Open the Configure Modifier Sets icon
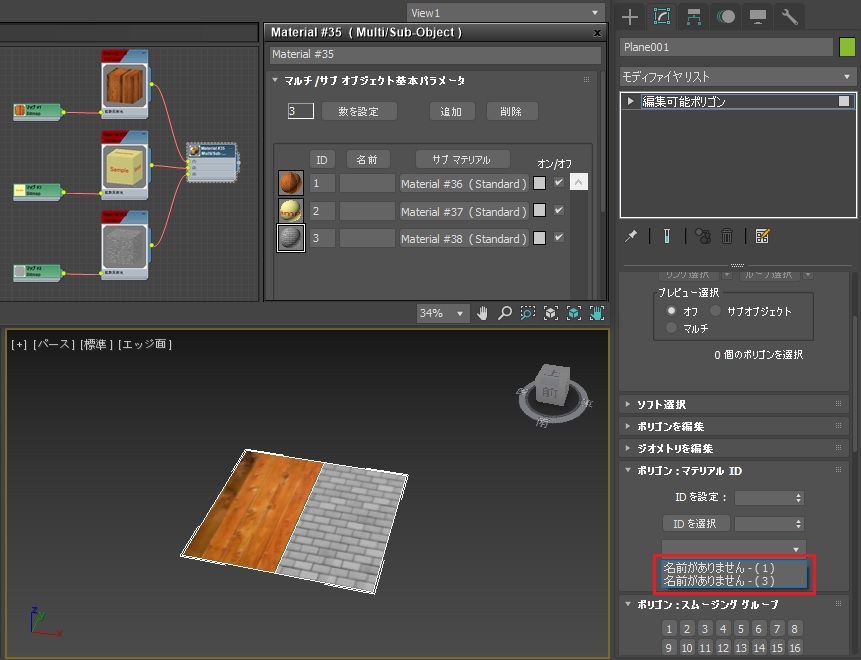 [x=764, y=236]
